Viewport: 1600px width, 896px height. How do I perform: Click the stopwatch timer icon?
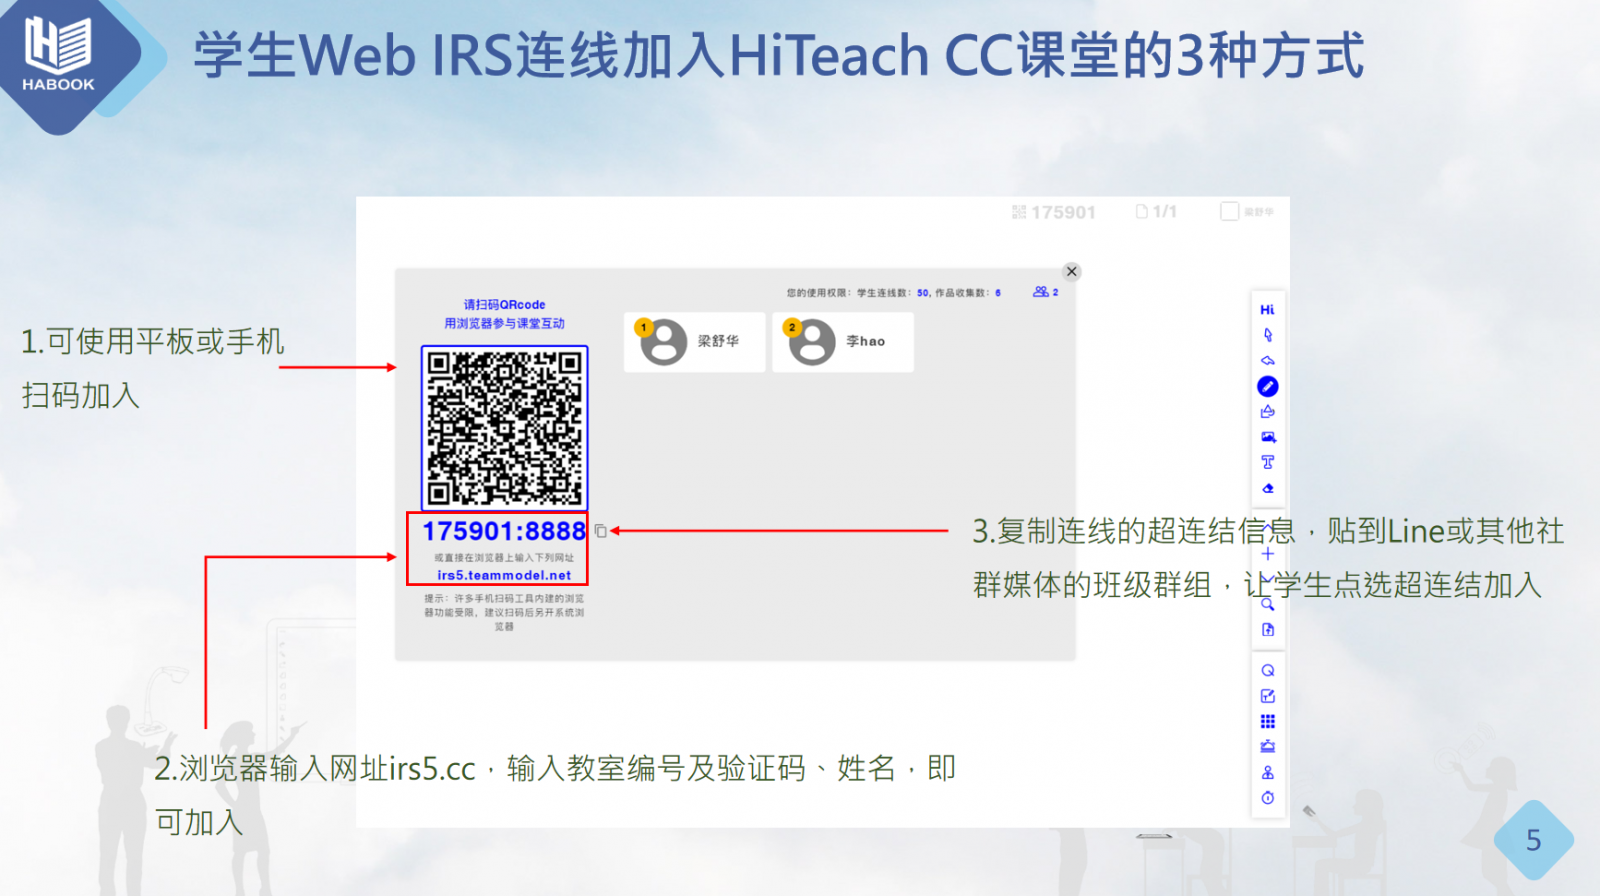[x=1267, y=798]
